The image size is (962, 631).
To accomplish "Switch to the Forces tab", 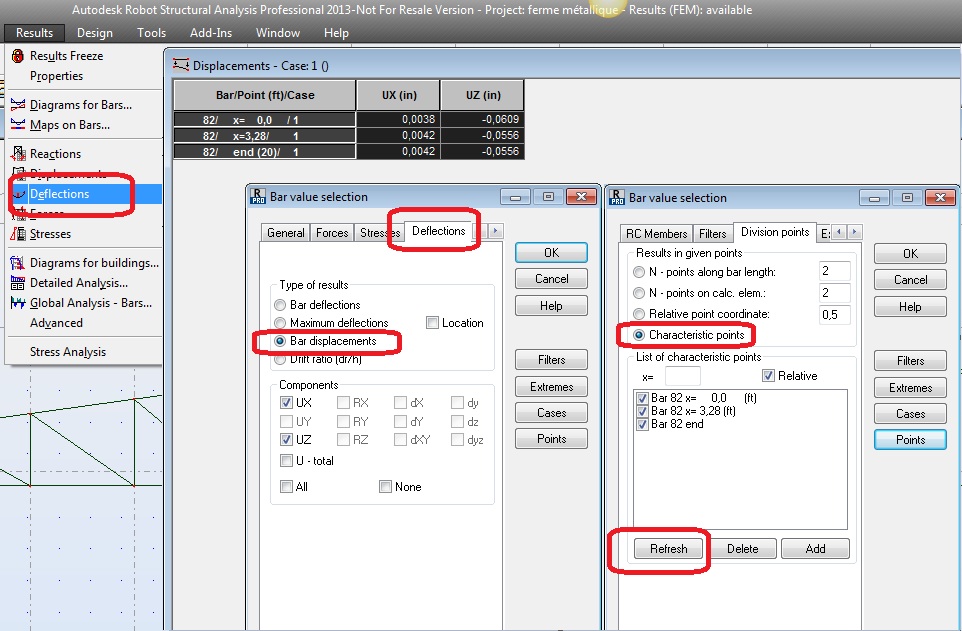I will coord(332,233).
